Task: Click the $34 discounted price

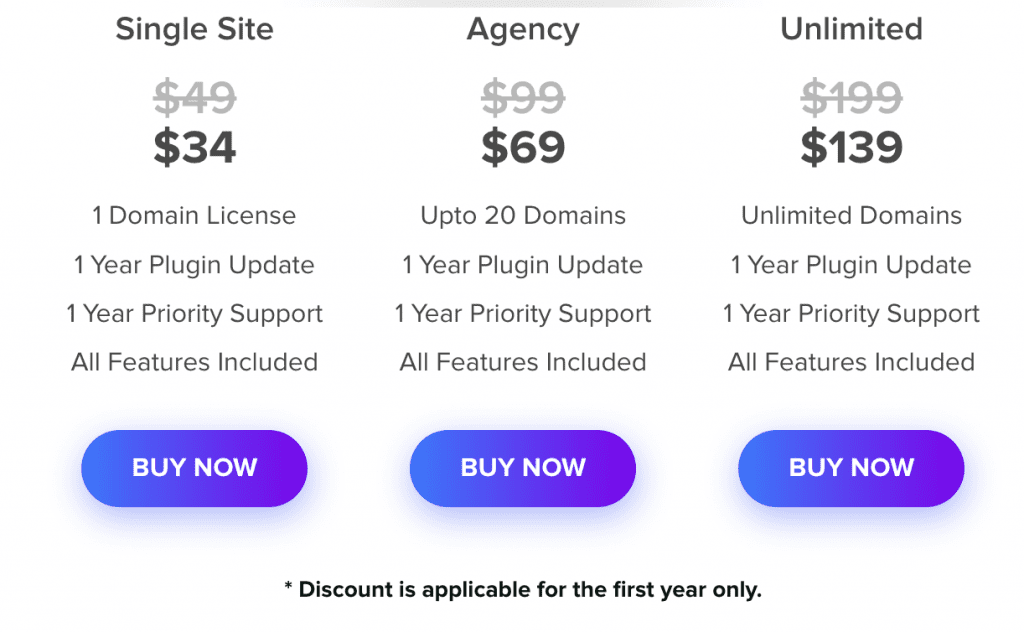Action: 195,148
